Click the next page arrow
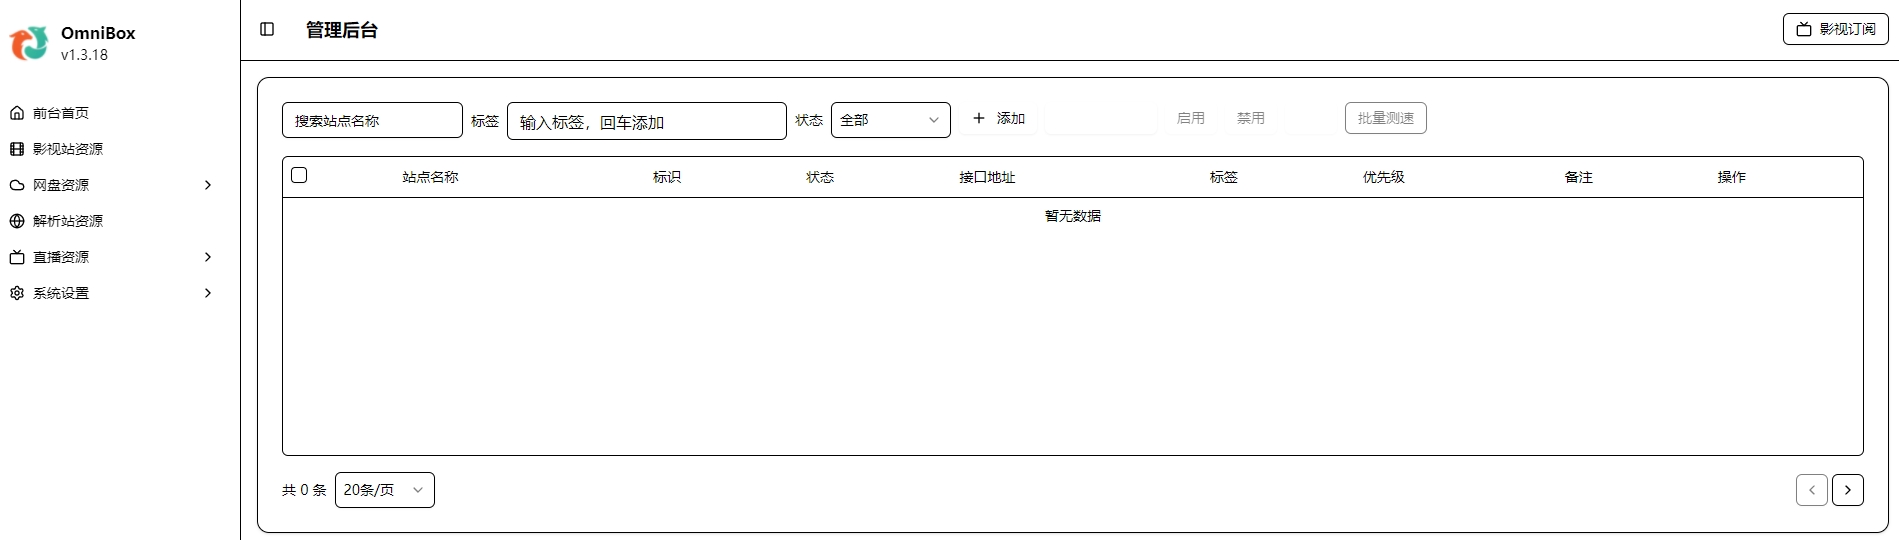Screen dimensions: 1899x540 tap(1848, 490)
